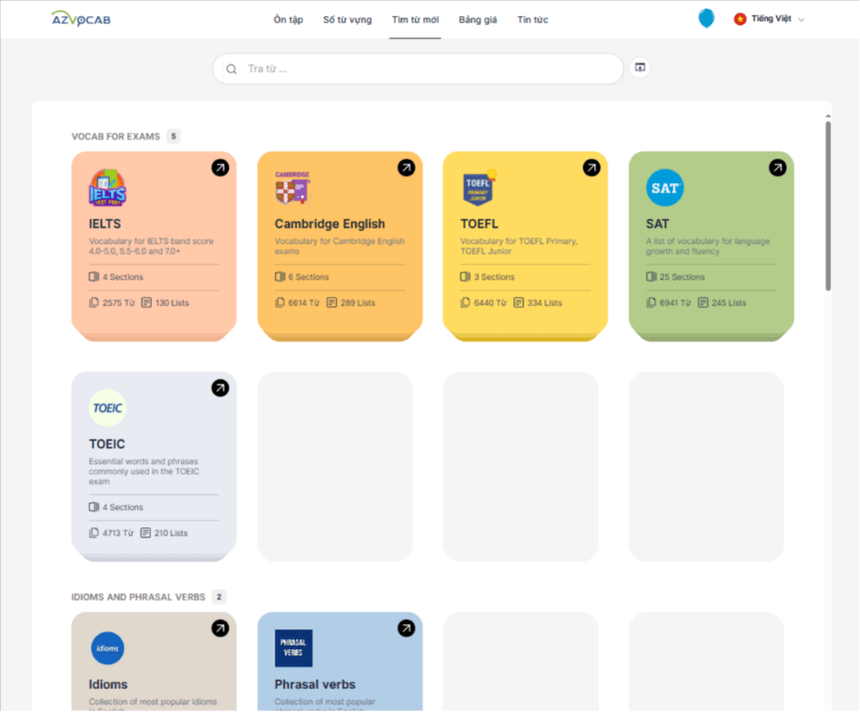Viewport: 860px width, 712px height.
Task: Click the VOCAB FOR EXAMS count badge 5
Action: click(x=173, y=136)
